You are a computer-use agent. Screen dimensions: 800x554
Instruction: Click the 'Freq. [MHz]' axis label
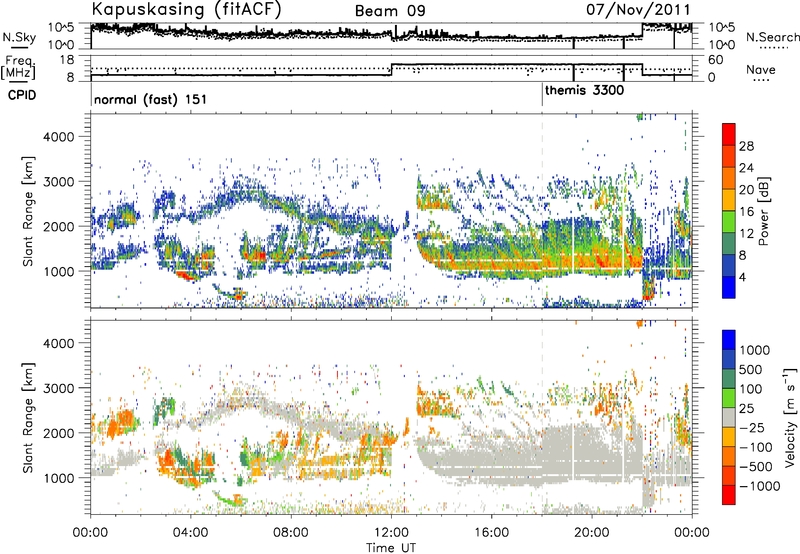coord(18,67)
